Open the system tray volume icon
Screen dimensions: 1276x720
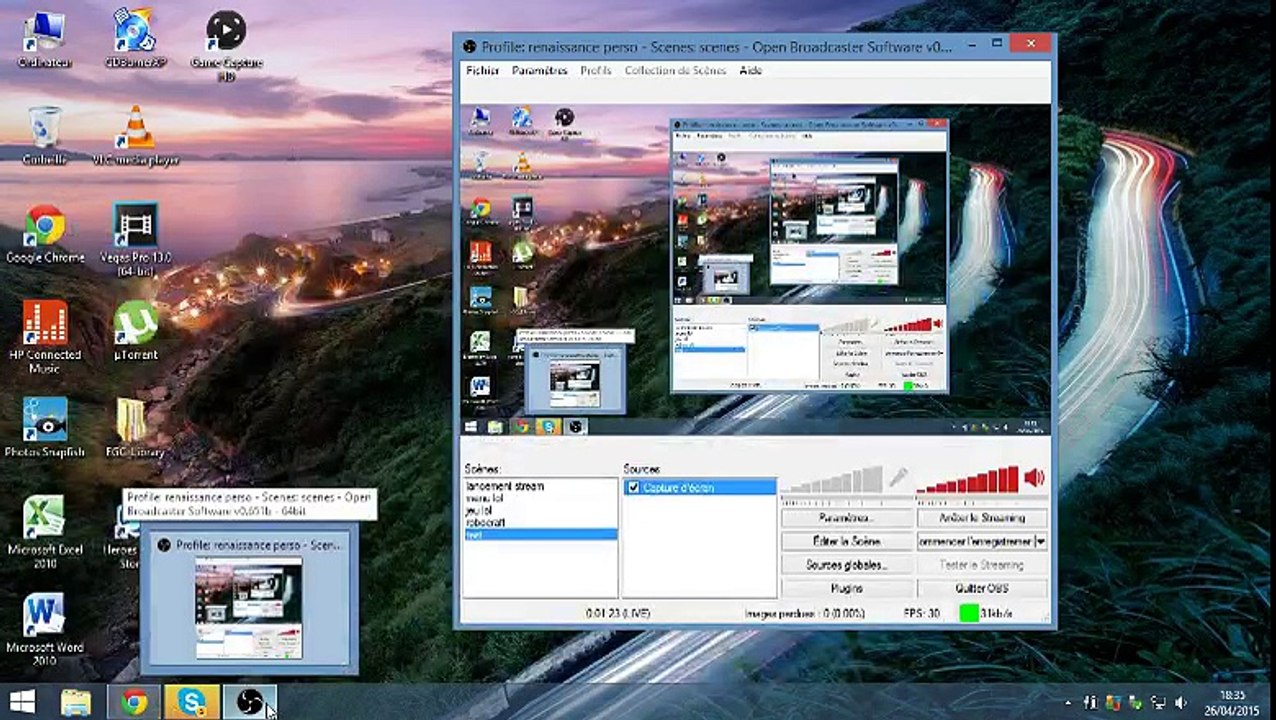click(x=1181, y=703)
